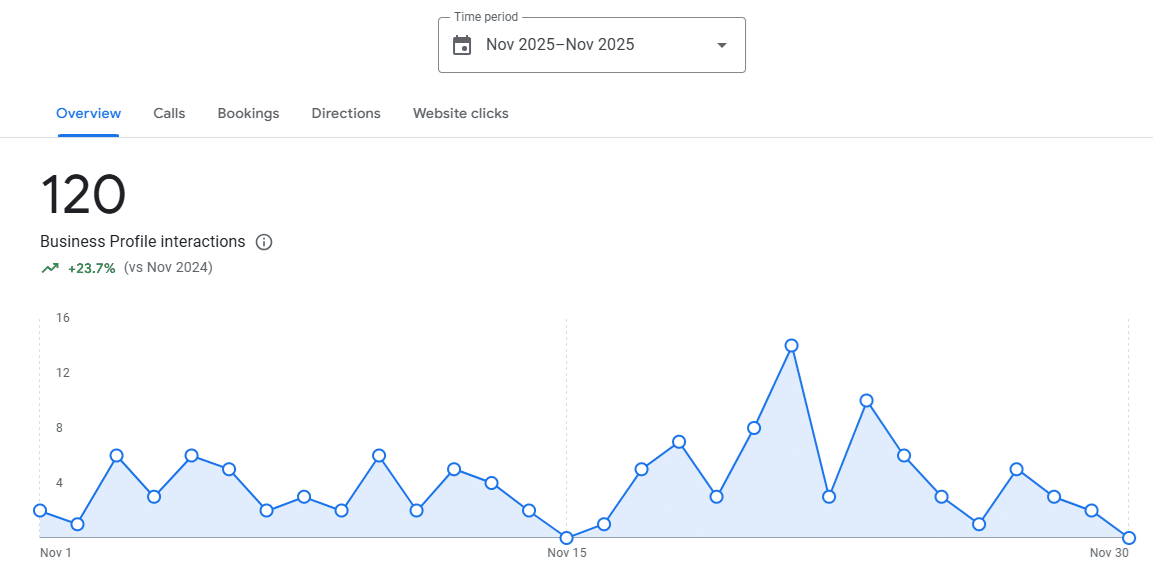
Task: Open the info tooltip beside Business Profile interactions
Action: (x=263, y=241)
